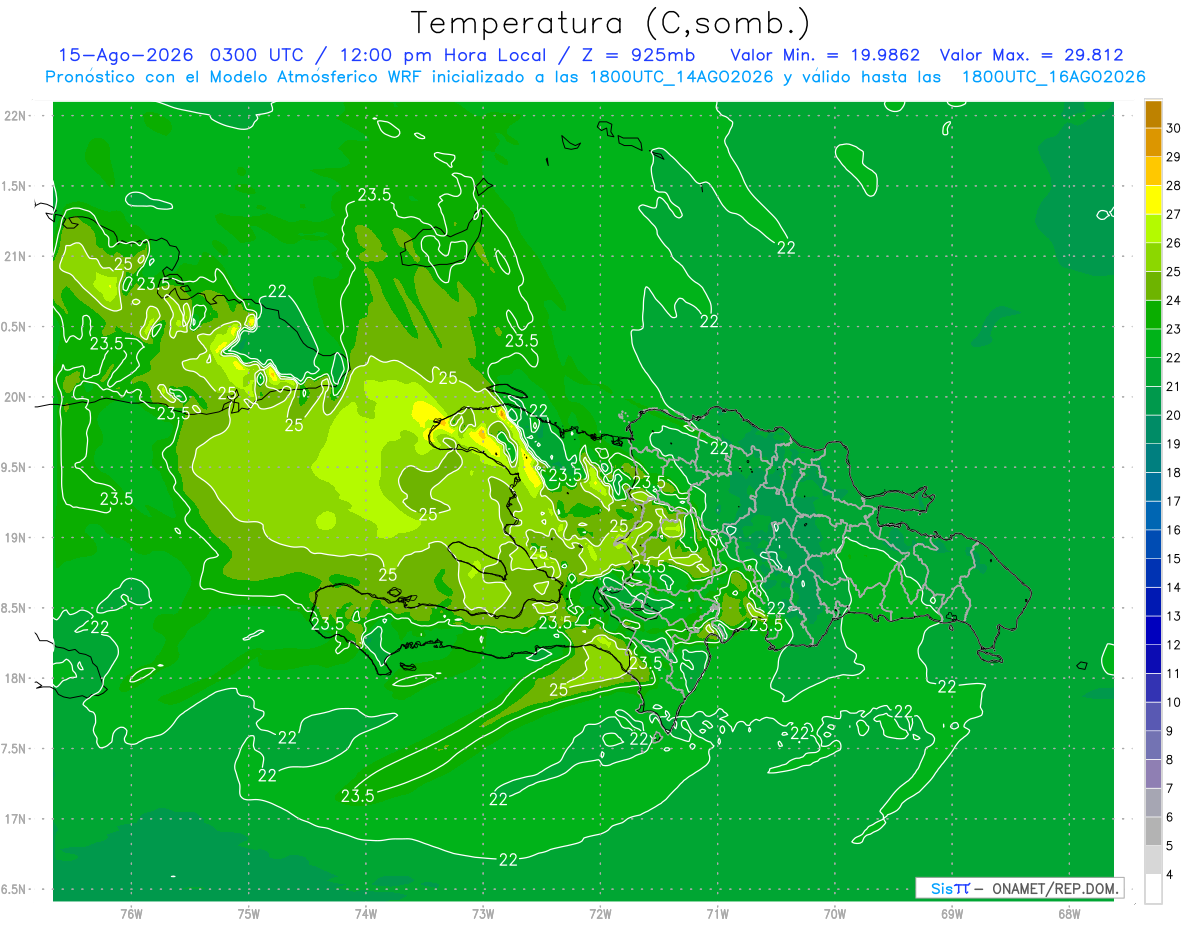The width and height of the screenshot is (1200, 927).
Task: Click longitude axis label "75W"
Action: pyautogui.click(x=249, y=914)
